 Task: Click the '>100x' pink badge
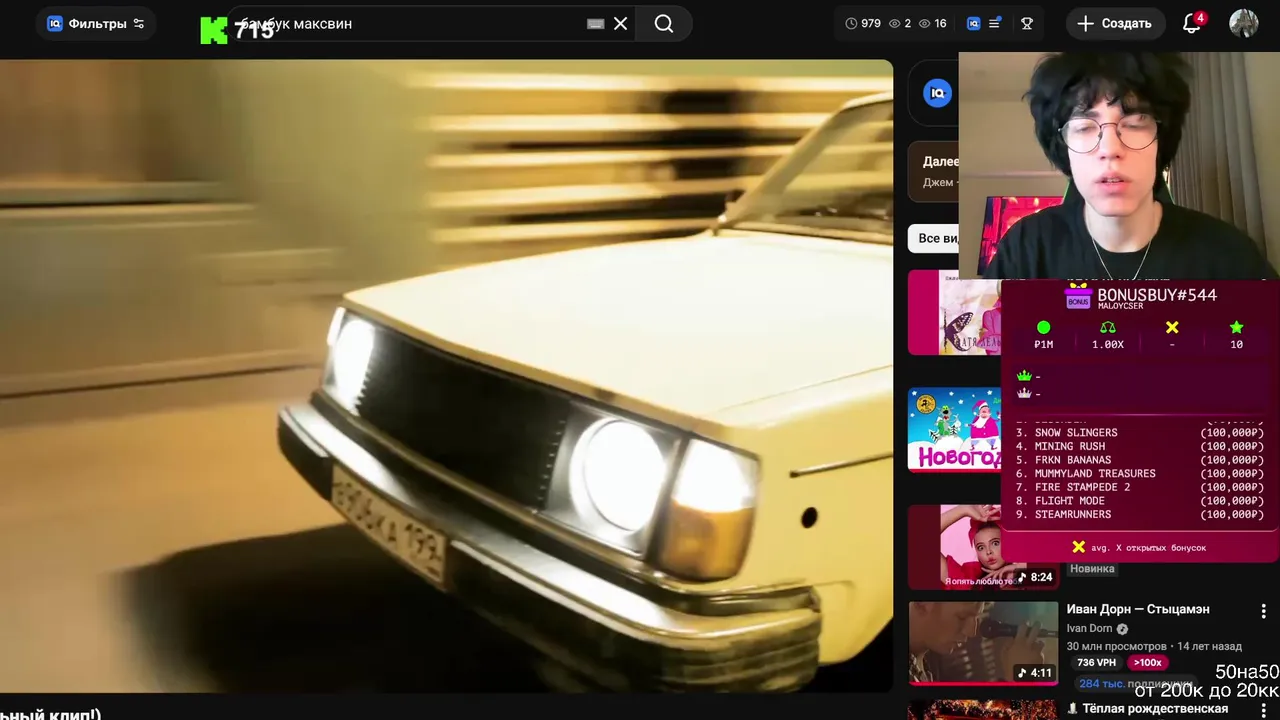[1147, 662]
